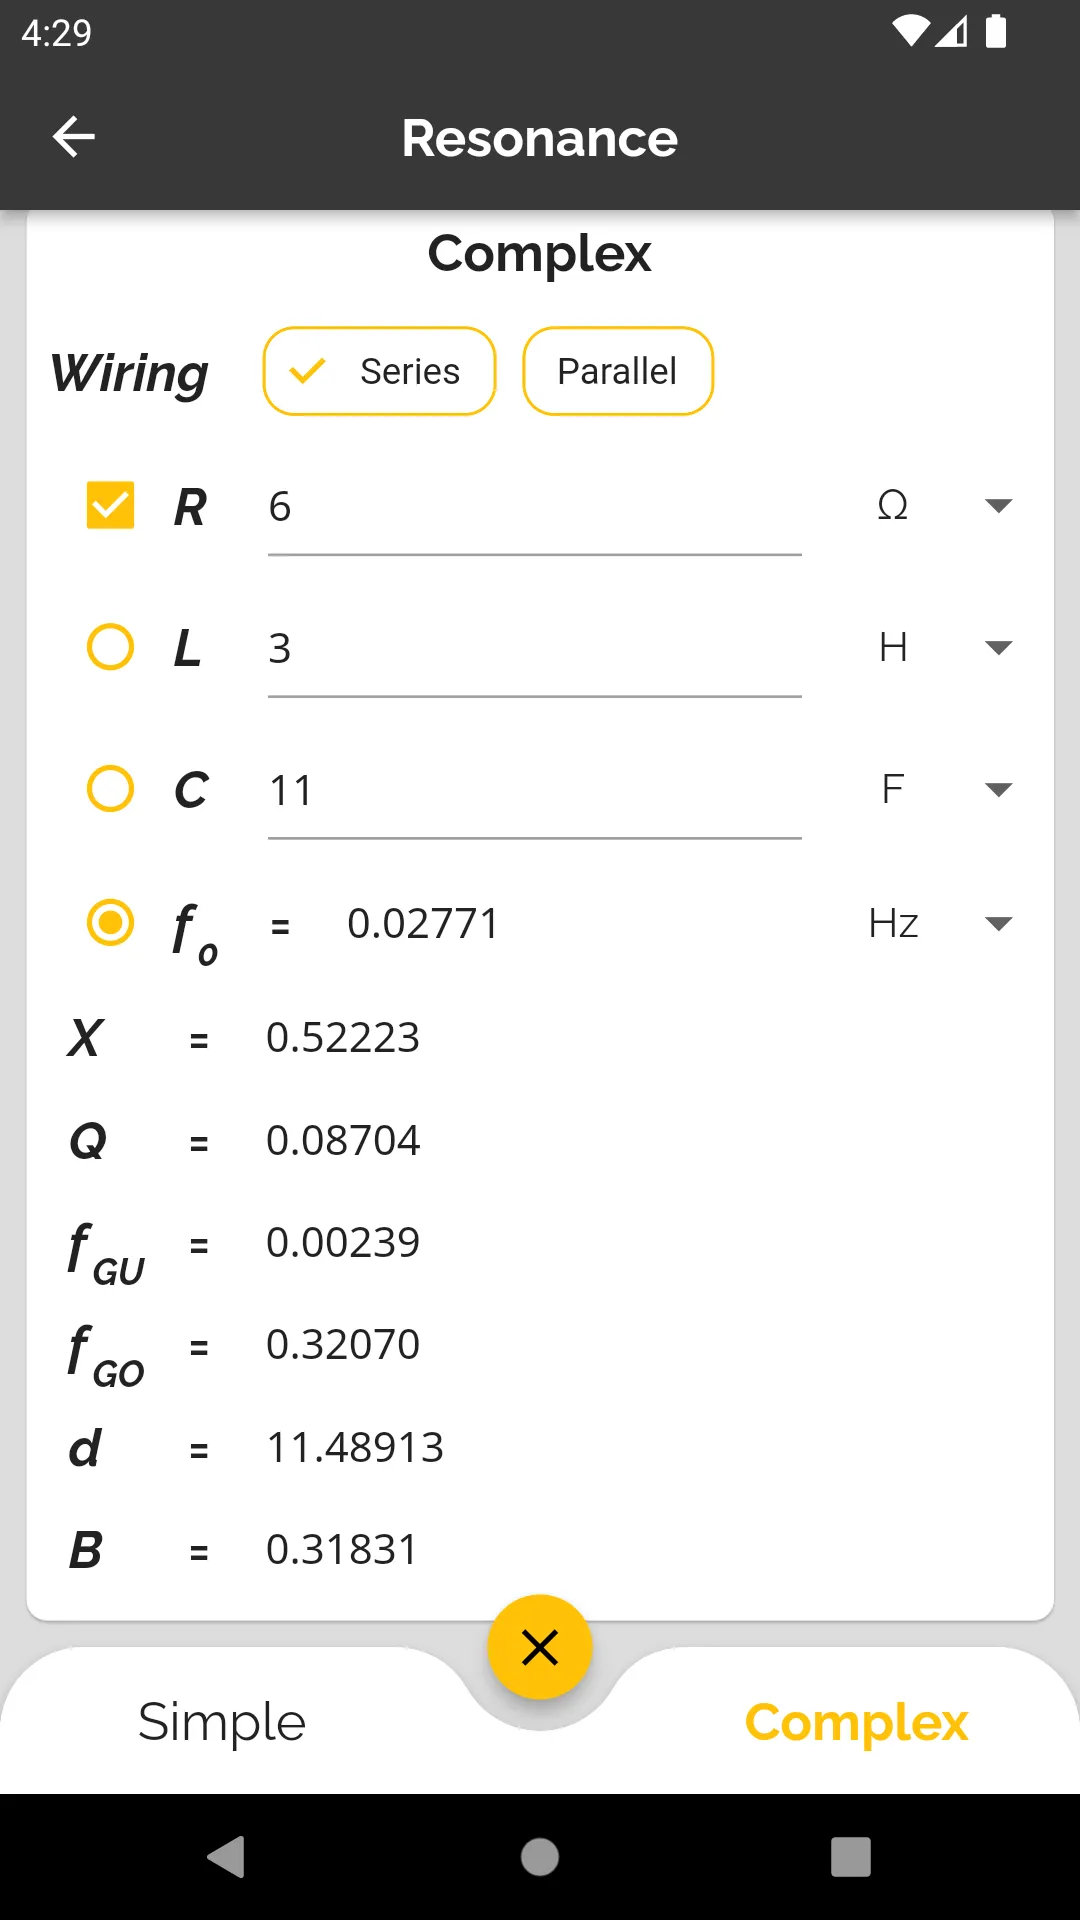Choose Series wiring option
The height and width of the screenshot is (1920, 1080).
pos(379,371)
